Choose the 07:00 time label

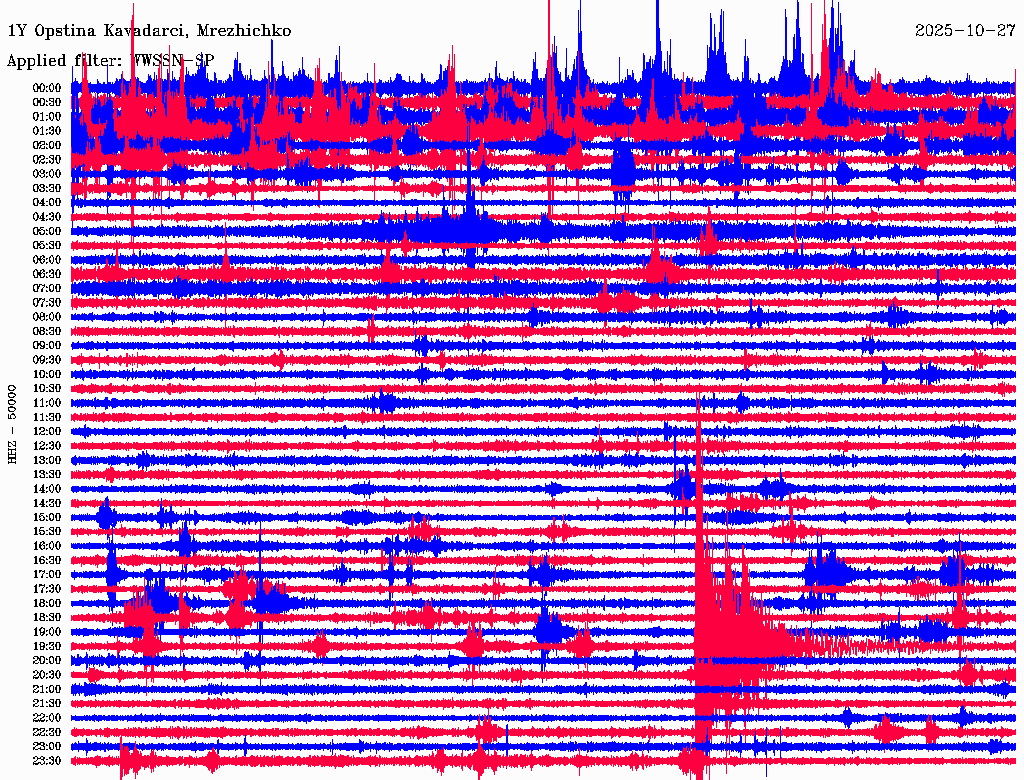coord(47,289)
